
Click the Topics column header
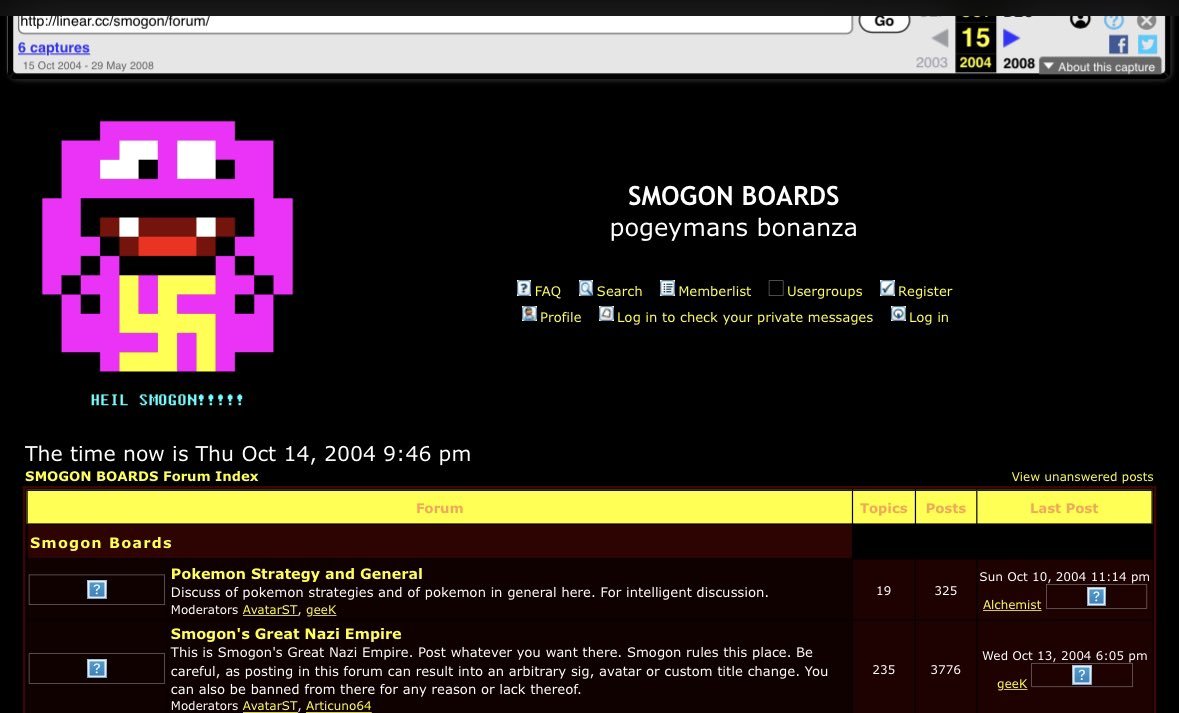point(883,508)
